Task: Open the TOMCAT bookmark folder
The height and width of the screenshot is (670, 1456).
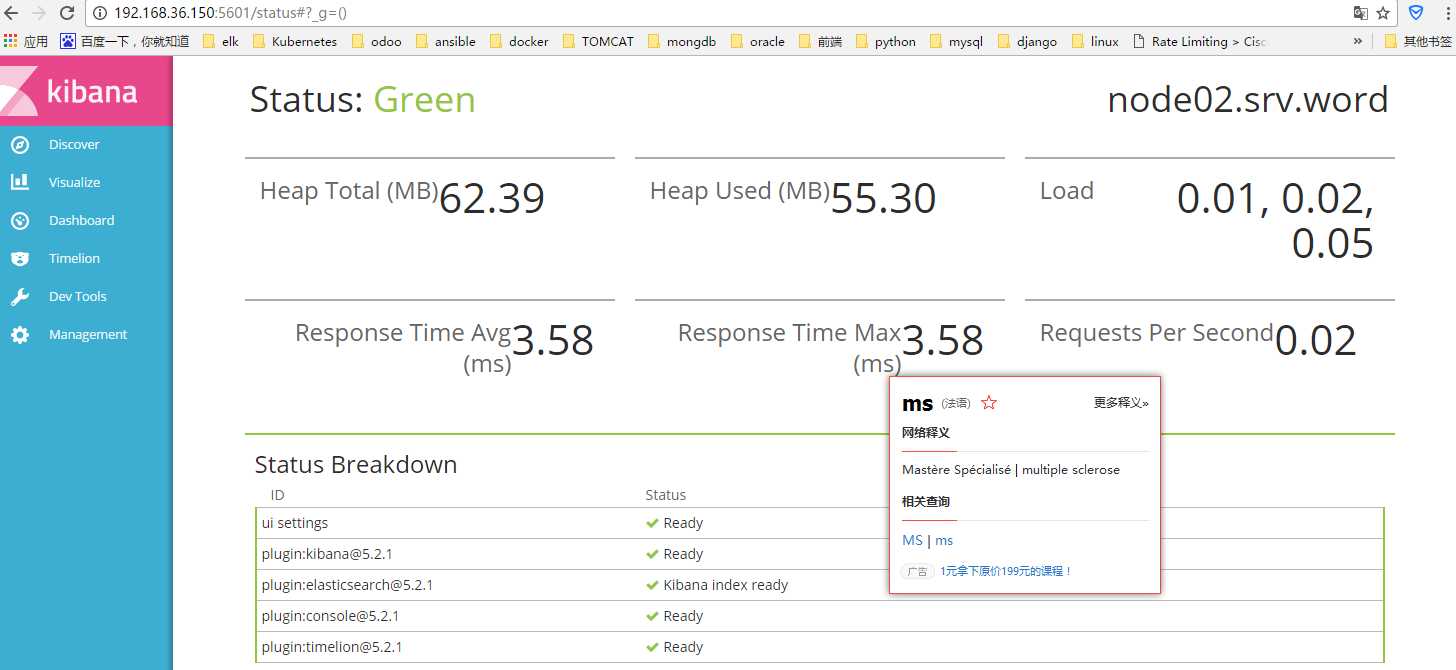Action: coord(597,41)
